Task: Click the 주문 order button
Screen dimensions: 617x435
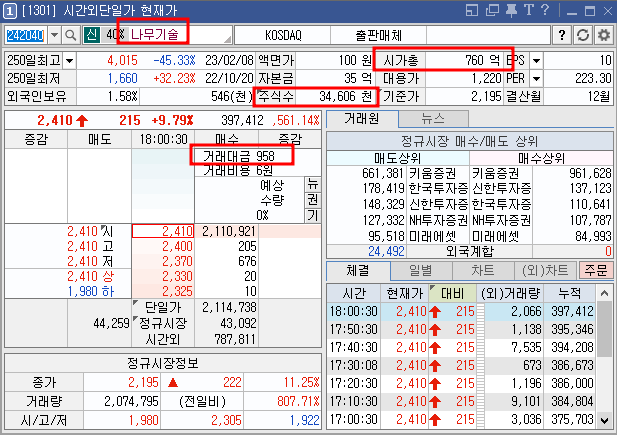Action: 596,270
